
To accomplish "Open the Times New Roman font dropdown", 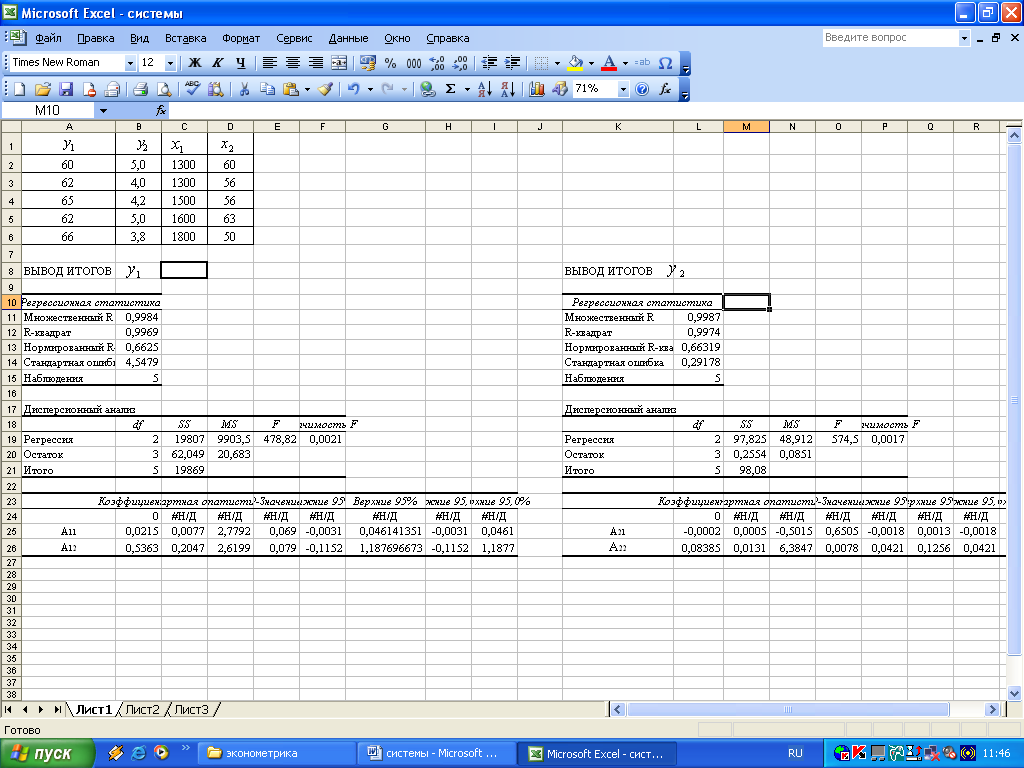I will [130, 63].
